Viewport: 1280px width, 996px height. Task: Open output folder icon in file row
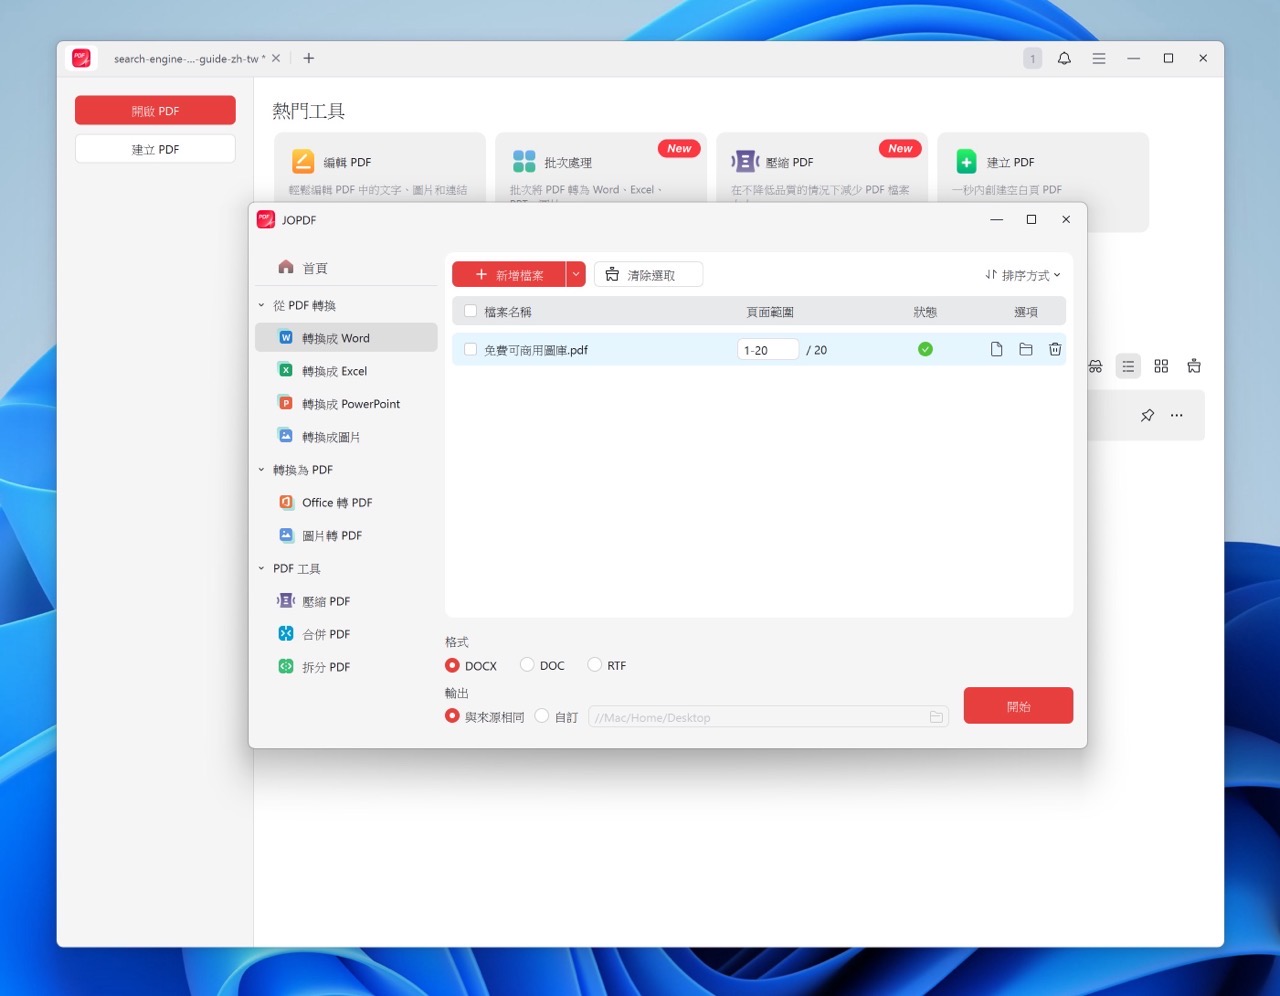coord(1025,349)
